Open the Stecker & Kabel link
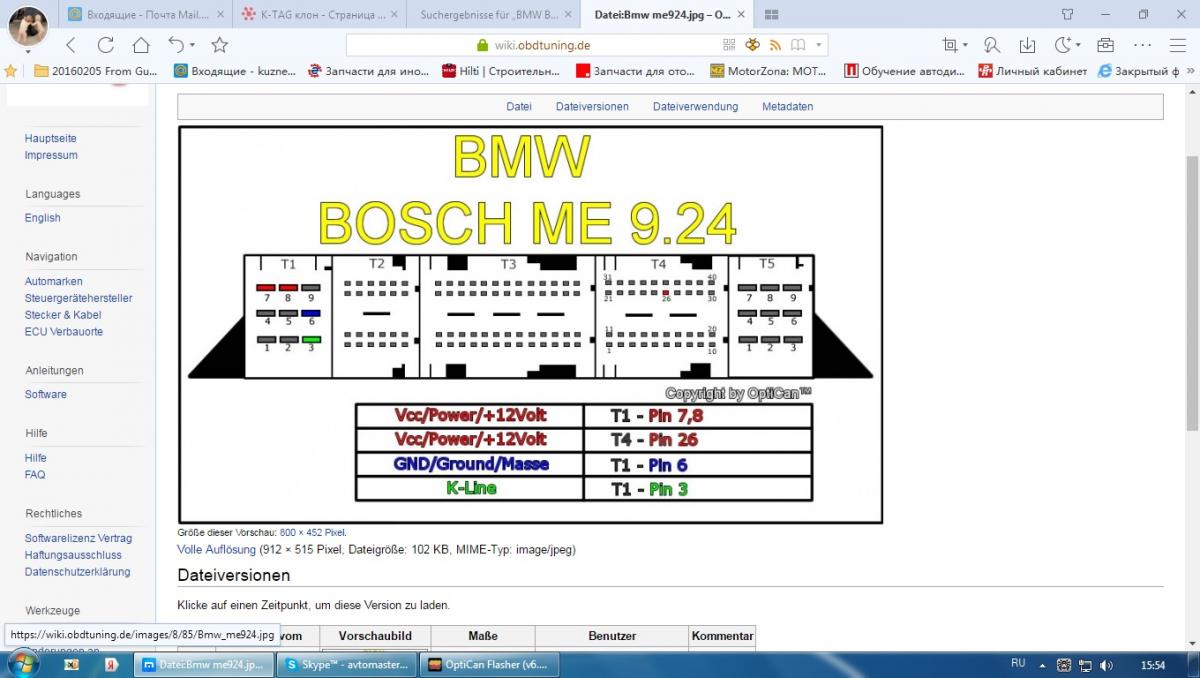1200x678 pixels. (63, 315)
